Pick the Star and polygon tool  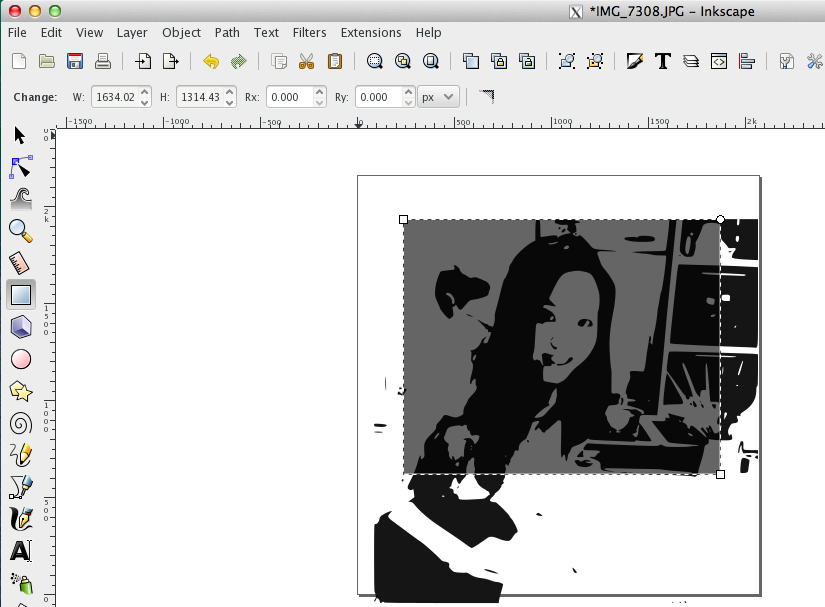(21, 391)
